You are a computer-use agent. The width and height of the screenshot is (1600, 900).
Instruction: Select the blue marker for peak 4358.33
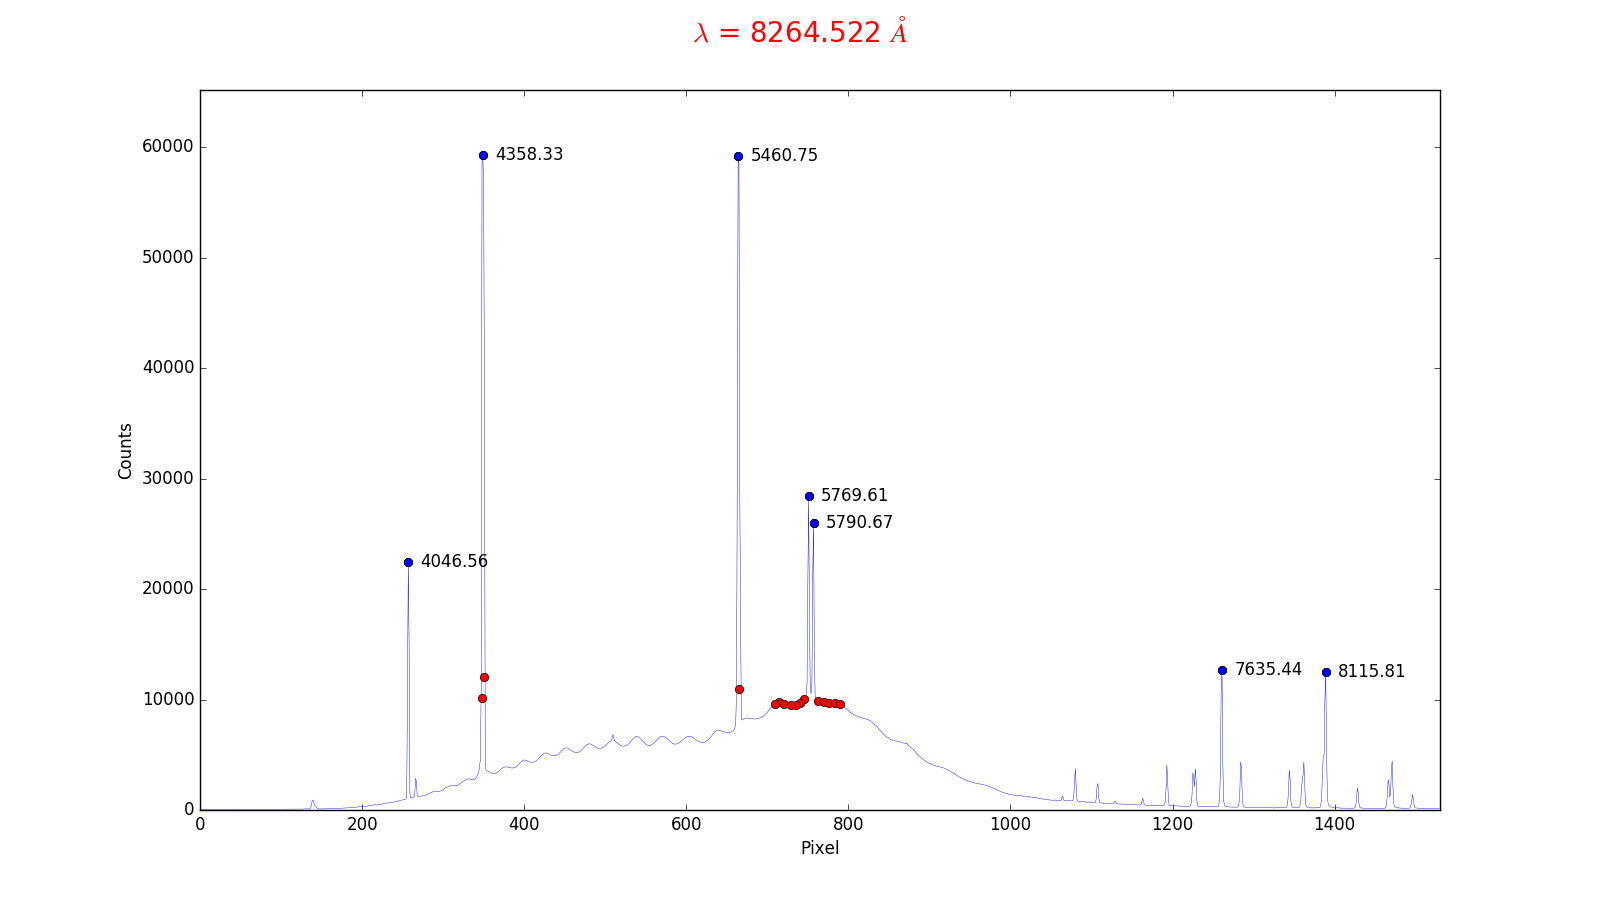coord(483,155)
